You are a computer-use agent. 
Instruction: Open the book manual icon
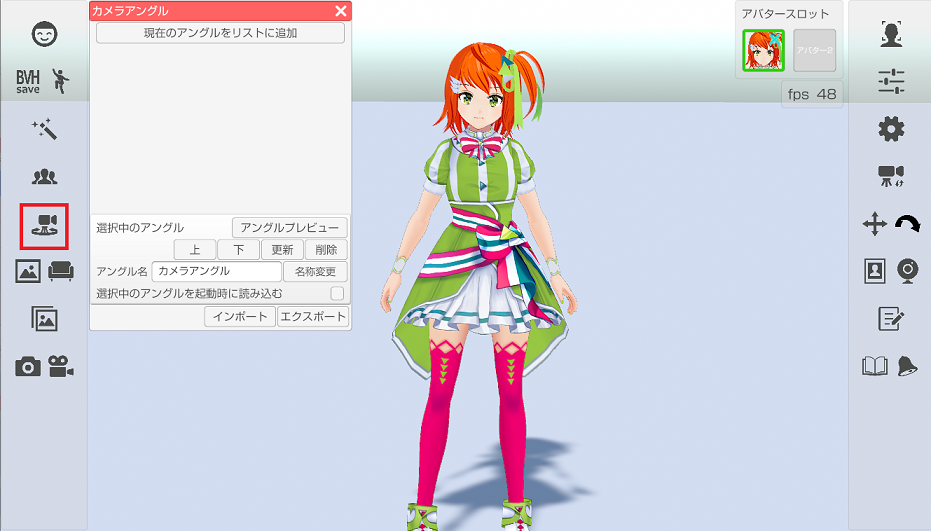click(875, 366)
